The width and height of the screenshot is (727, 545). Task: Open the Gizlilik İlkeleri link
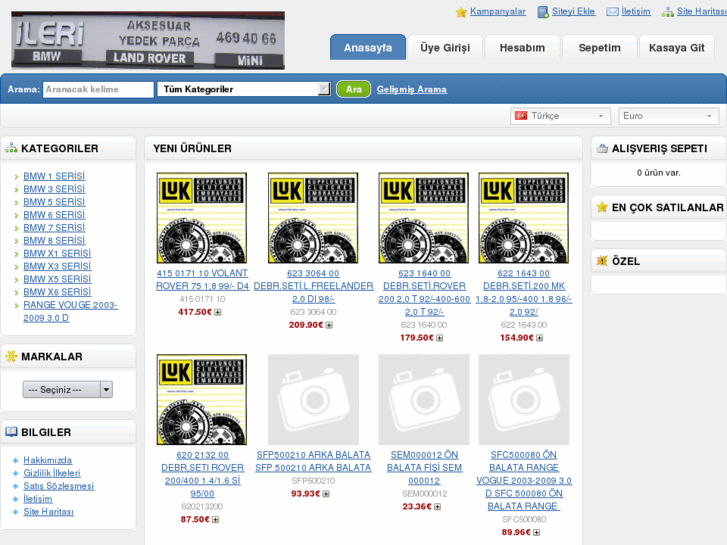coord(52,473)
